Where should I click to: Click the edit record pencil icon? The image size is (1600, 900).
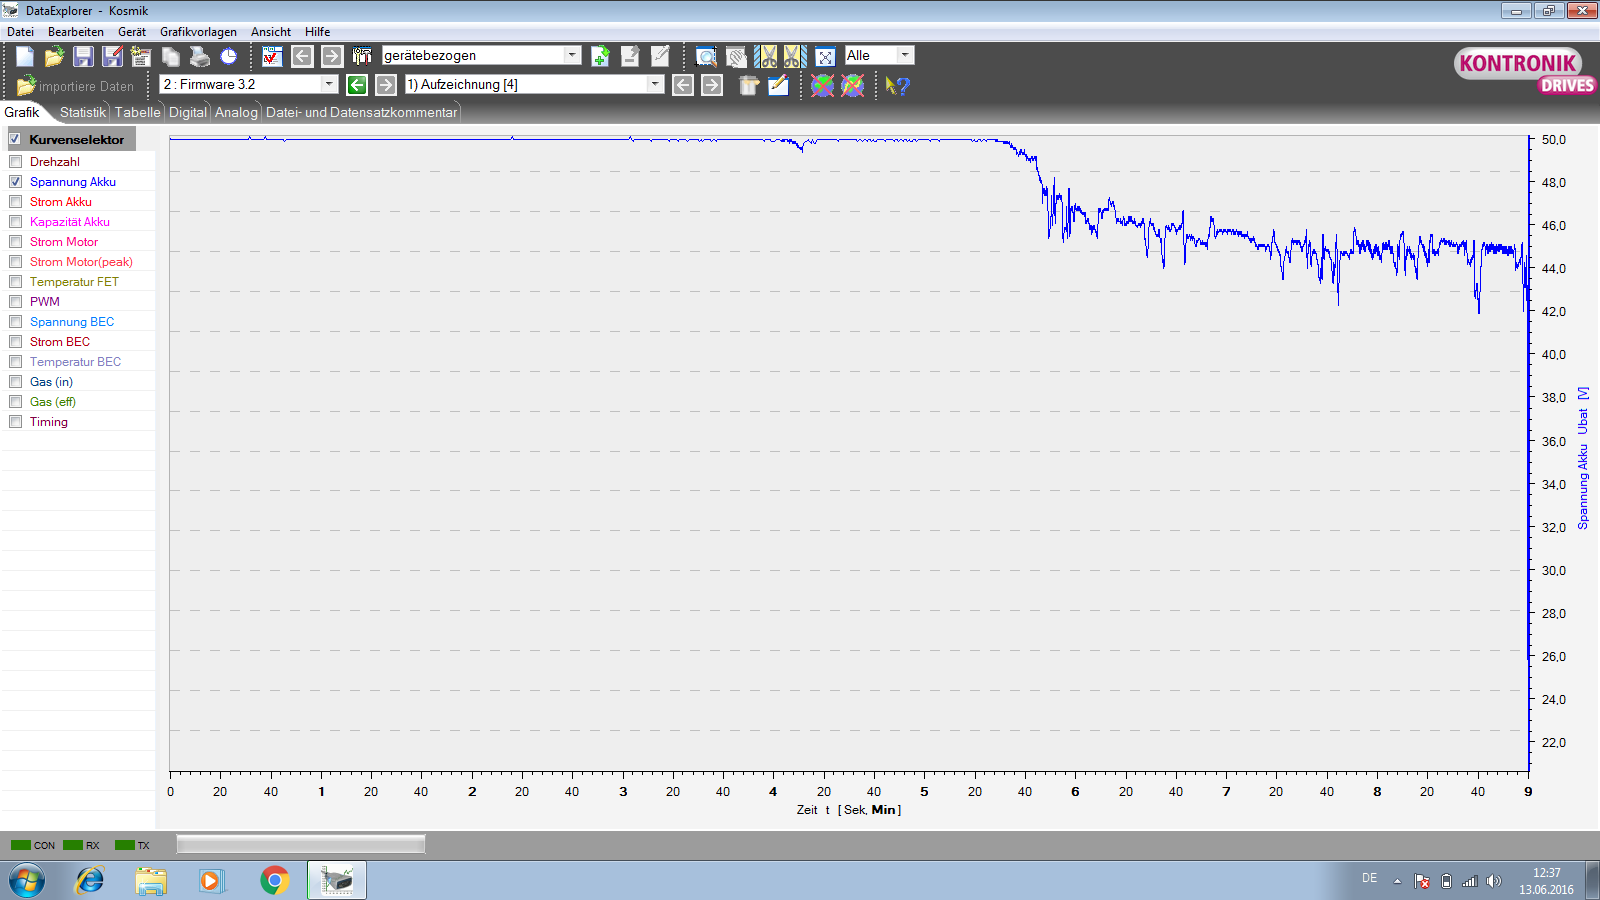pos(778,85)
